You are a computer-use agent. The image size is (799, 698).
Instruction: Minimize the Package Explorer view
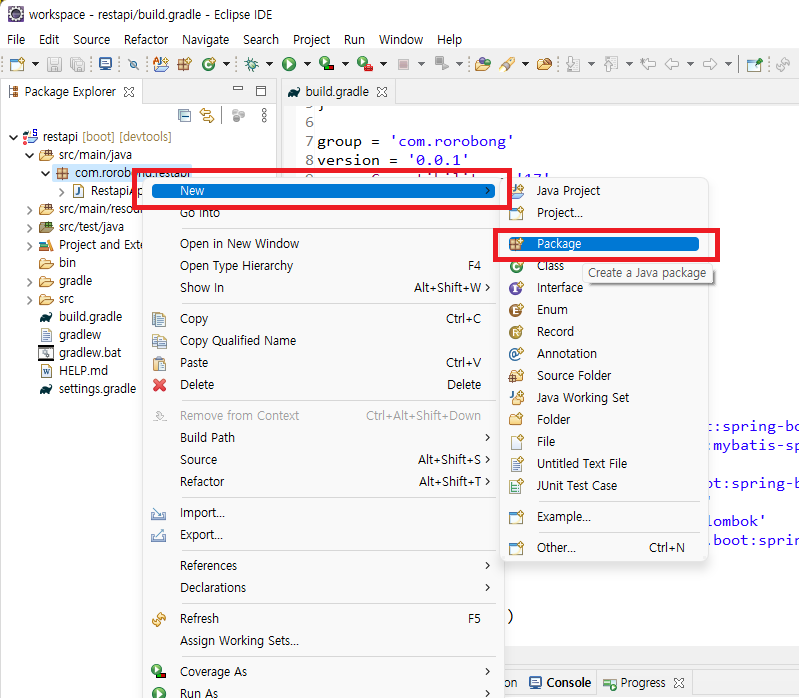(x=238, y=89)
